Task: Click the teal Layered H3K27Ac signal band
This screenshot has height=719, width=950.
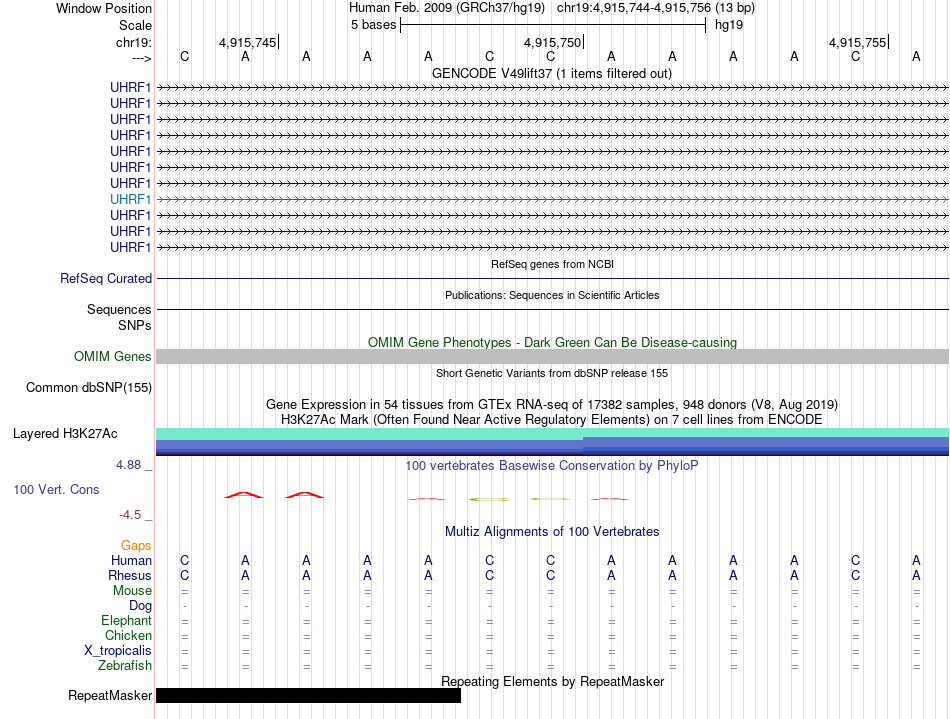Action: point(552,432)
